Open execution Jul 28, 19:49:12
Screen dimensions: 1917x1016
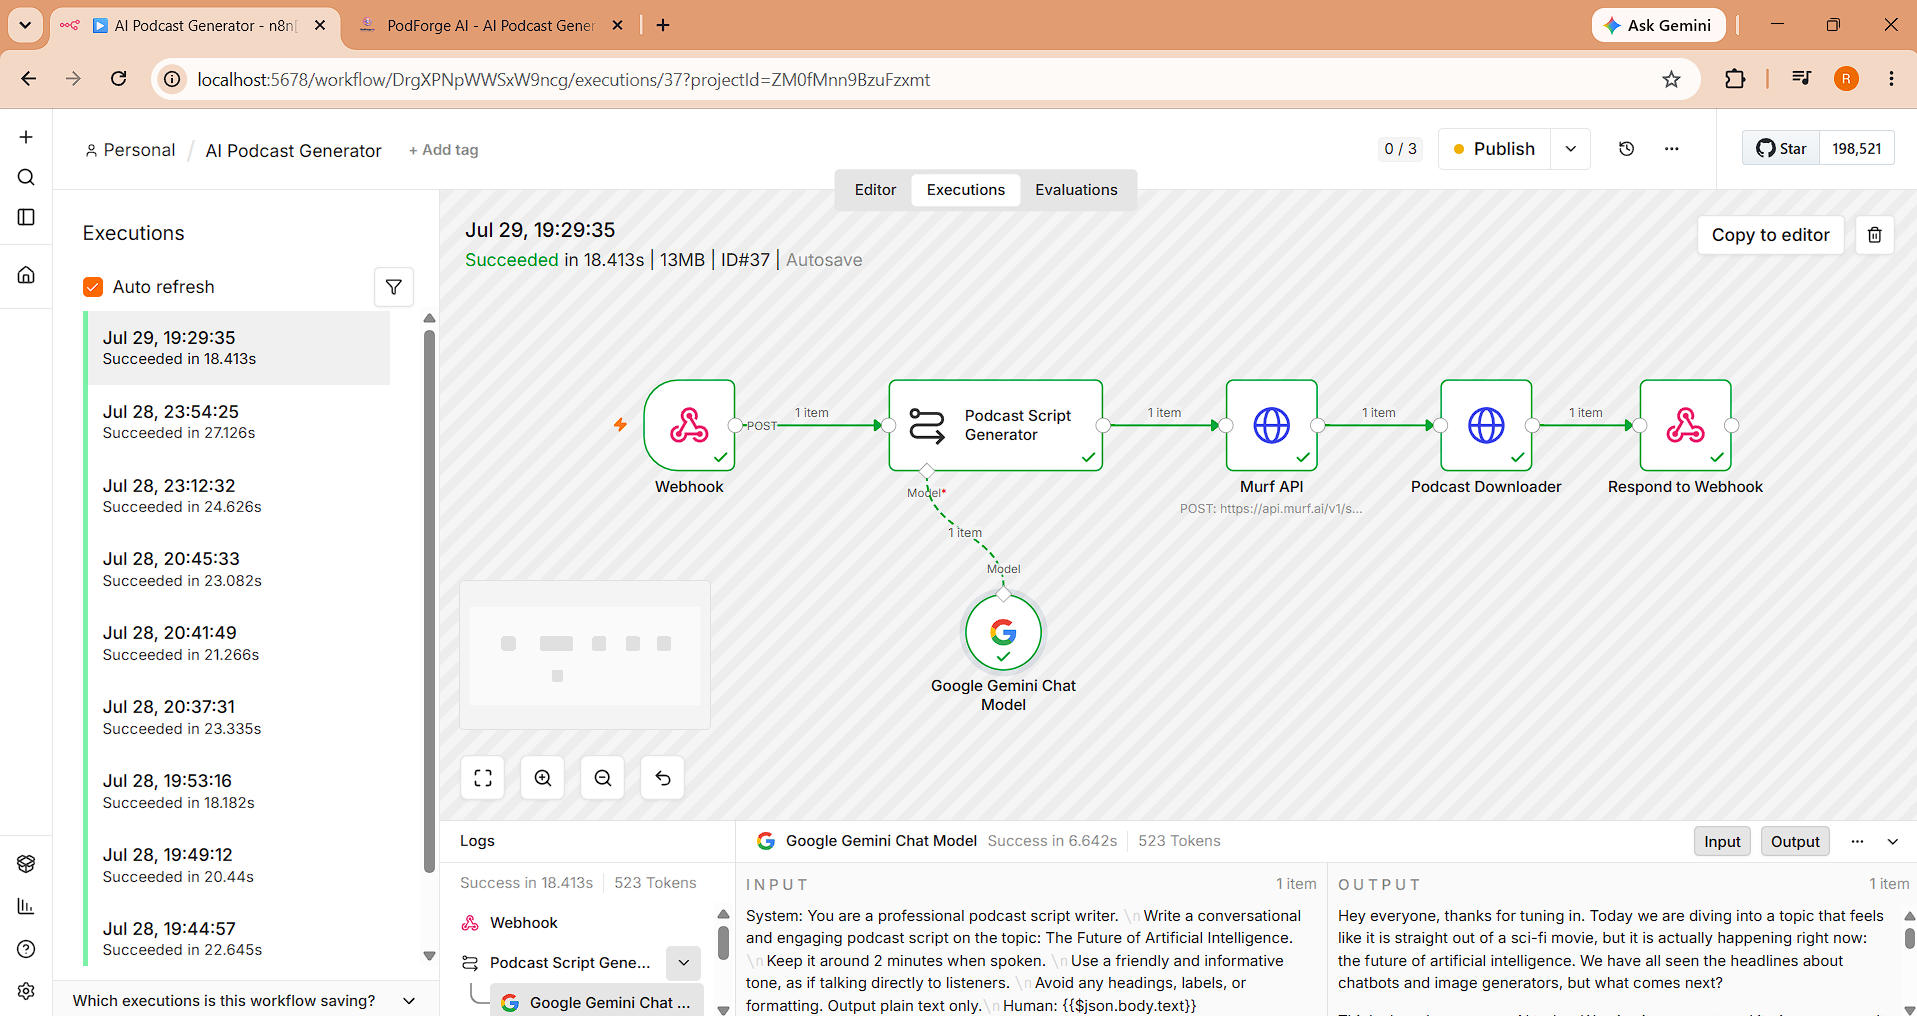point(238,865)
